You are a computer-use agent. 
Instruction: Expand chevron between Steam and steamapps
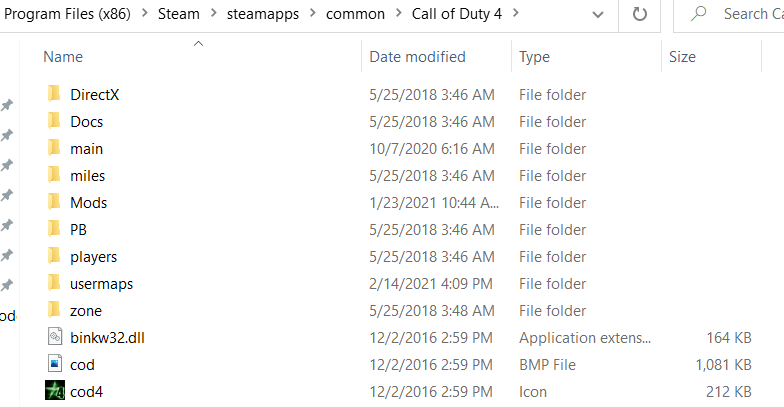pos(214,14)
